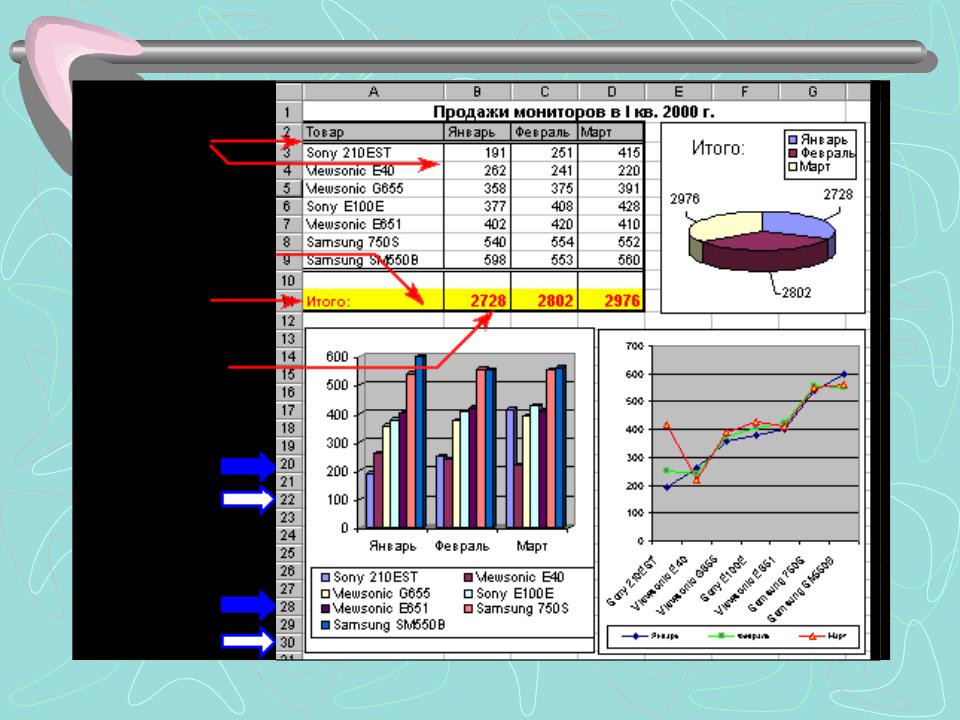Click 'Март' entry in line chart legend
This screenshot has width=960, height=720.
point(823,636)
